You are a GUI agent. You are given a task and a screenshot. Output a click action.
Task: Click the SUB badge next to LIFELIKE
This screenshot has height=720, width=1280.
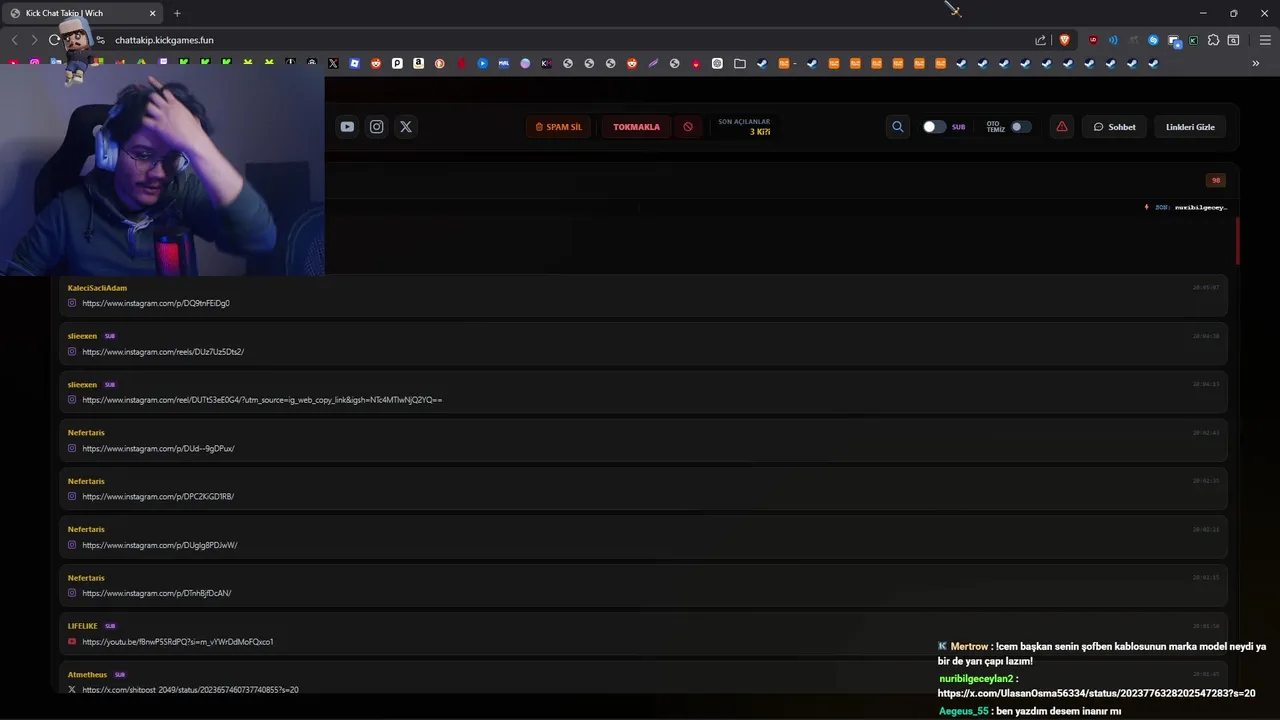click(x=110, y=626)
